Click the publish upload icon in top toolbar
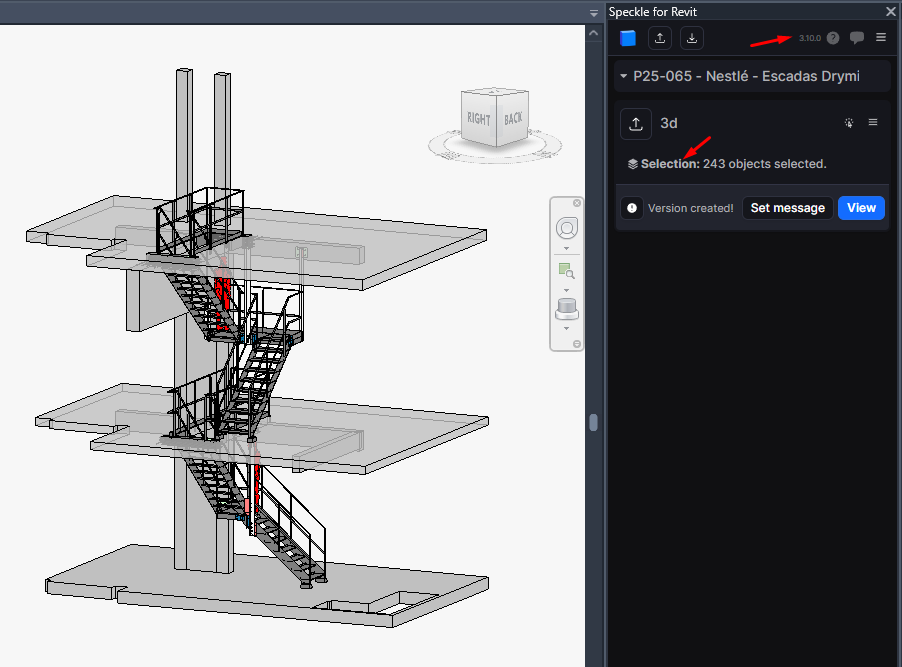Screen dimensions: 902x667 point(660,38)
